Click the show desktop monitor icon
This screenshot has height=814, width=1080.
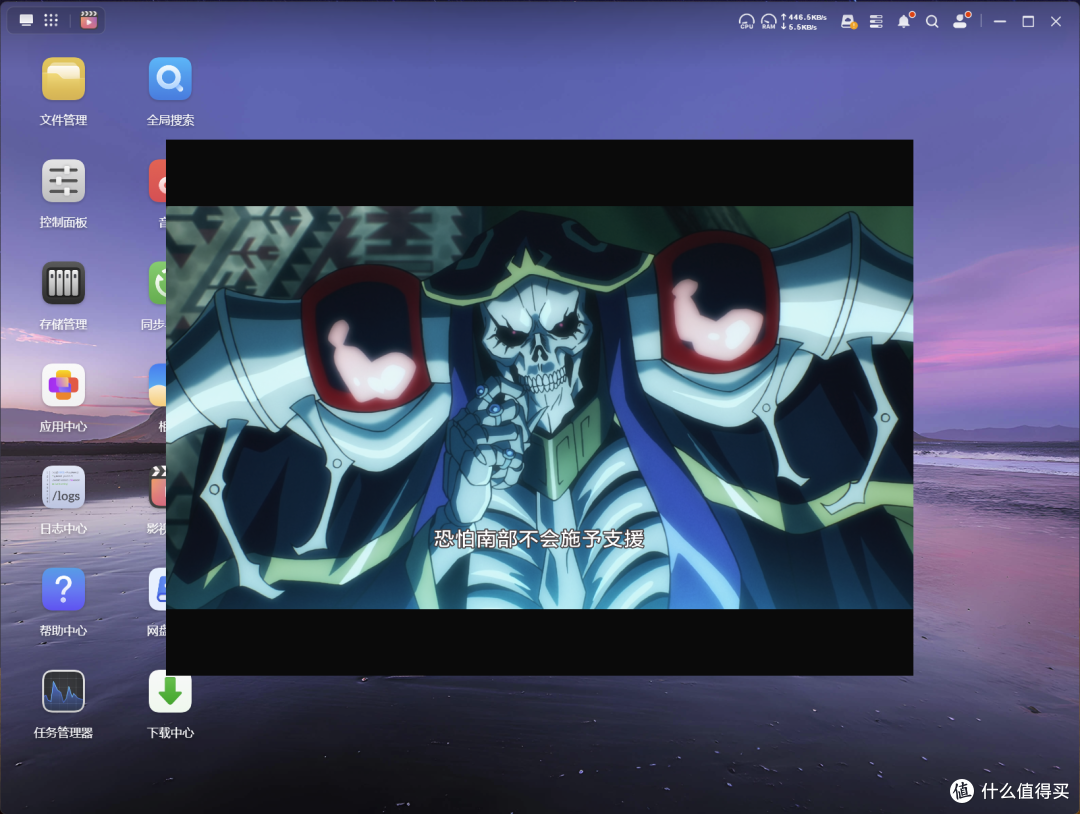pos(26,20)
